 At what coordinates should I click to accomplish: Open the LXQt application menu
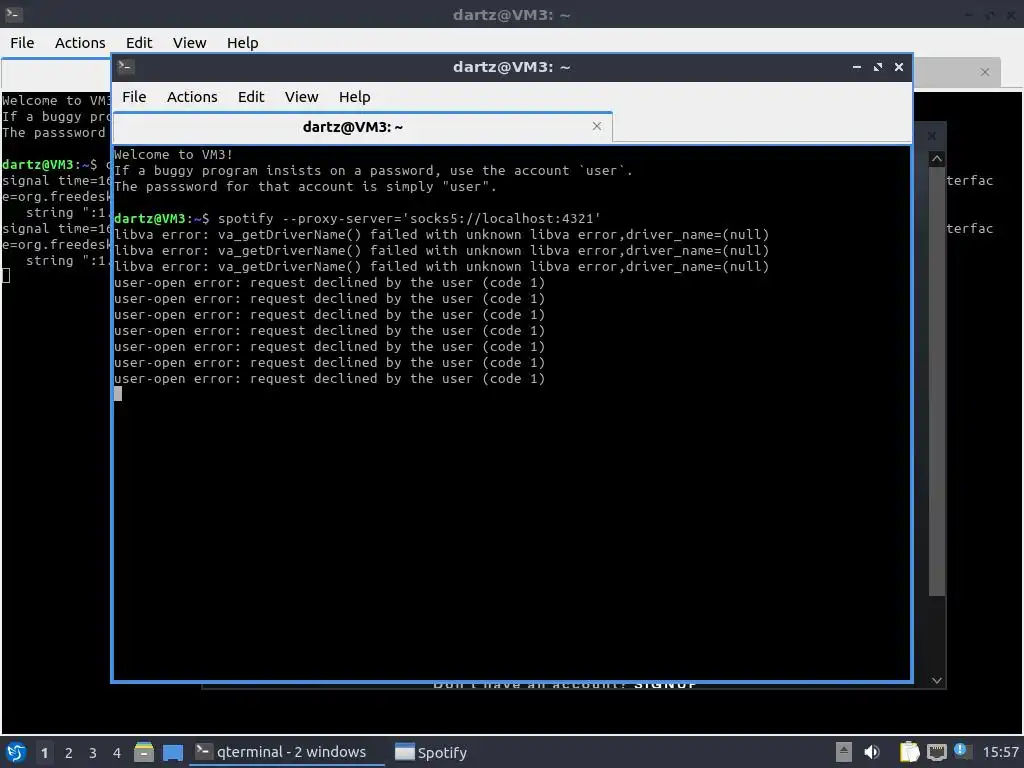click(x=16, y=752)
